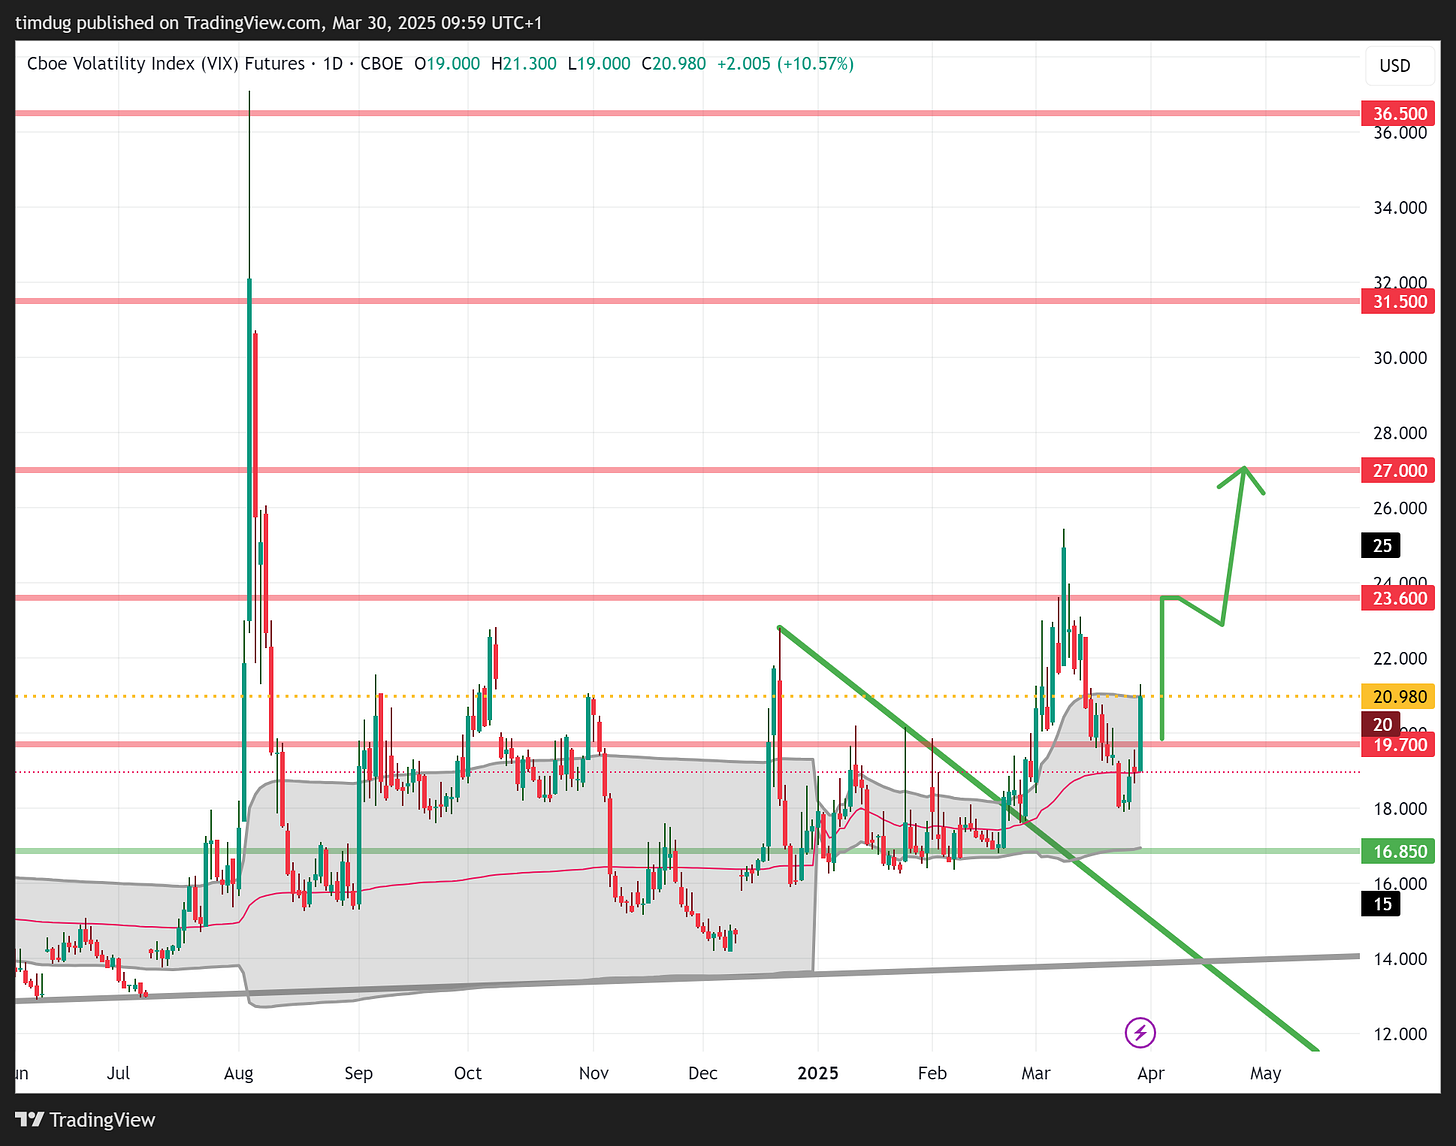1456x1146 pixels.
Task: Click the 28.000 price axis tick
Action: [x=1400, y=433]
